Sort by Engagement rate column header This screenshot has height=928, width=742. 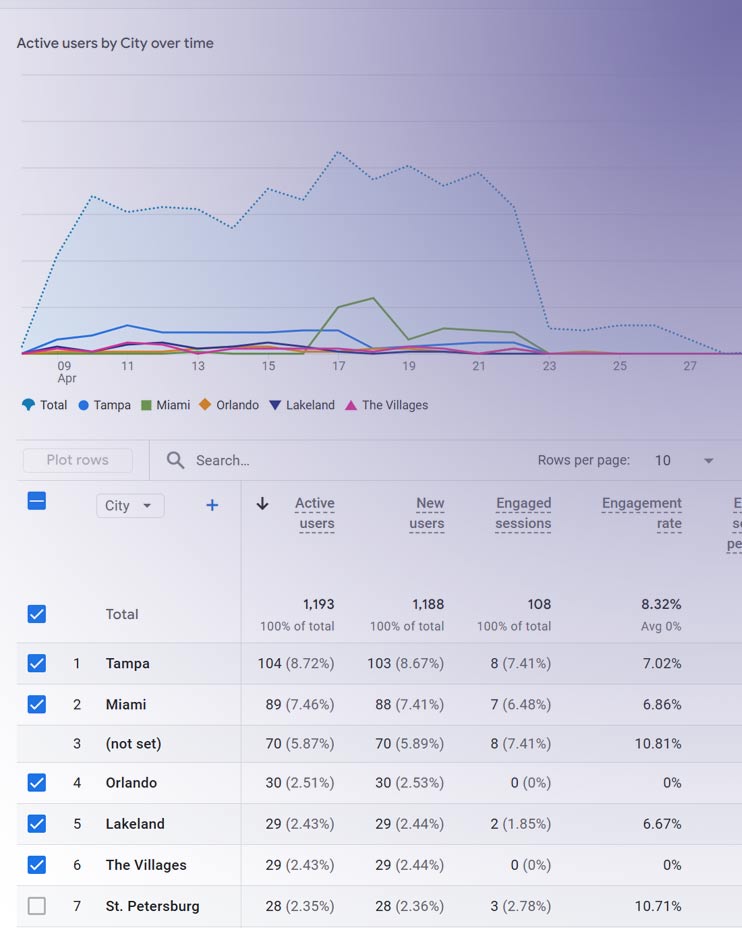coord(642,513)
